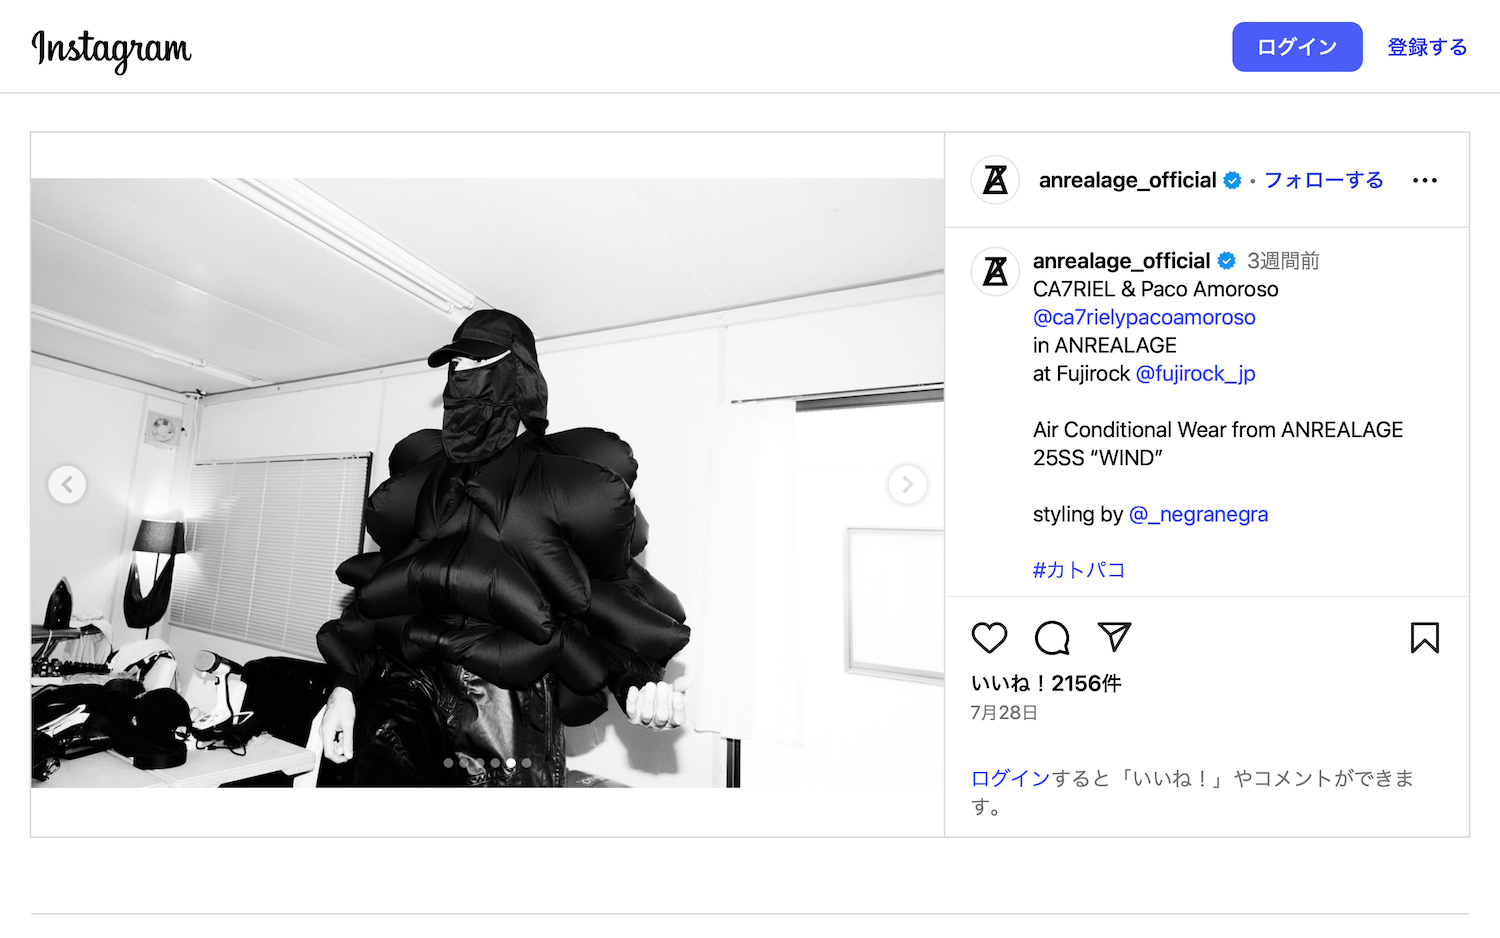Open comments with the speech bubble icon
The image size is (1500, 938).
click(x=1052, y=638)
